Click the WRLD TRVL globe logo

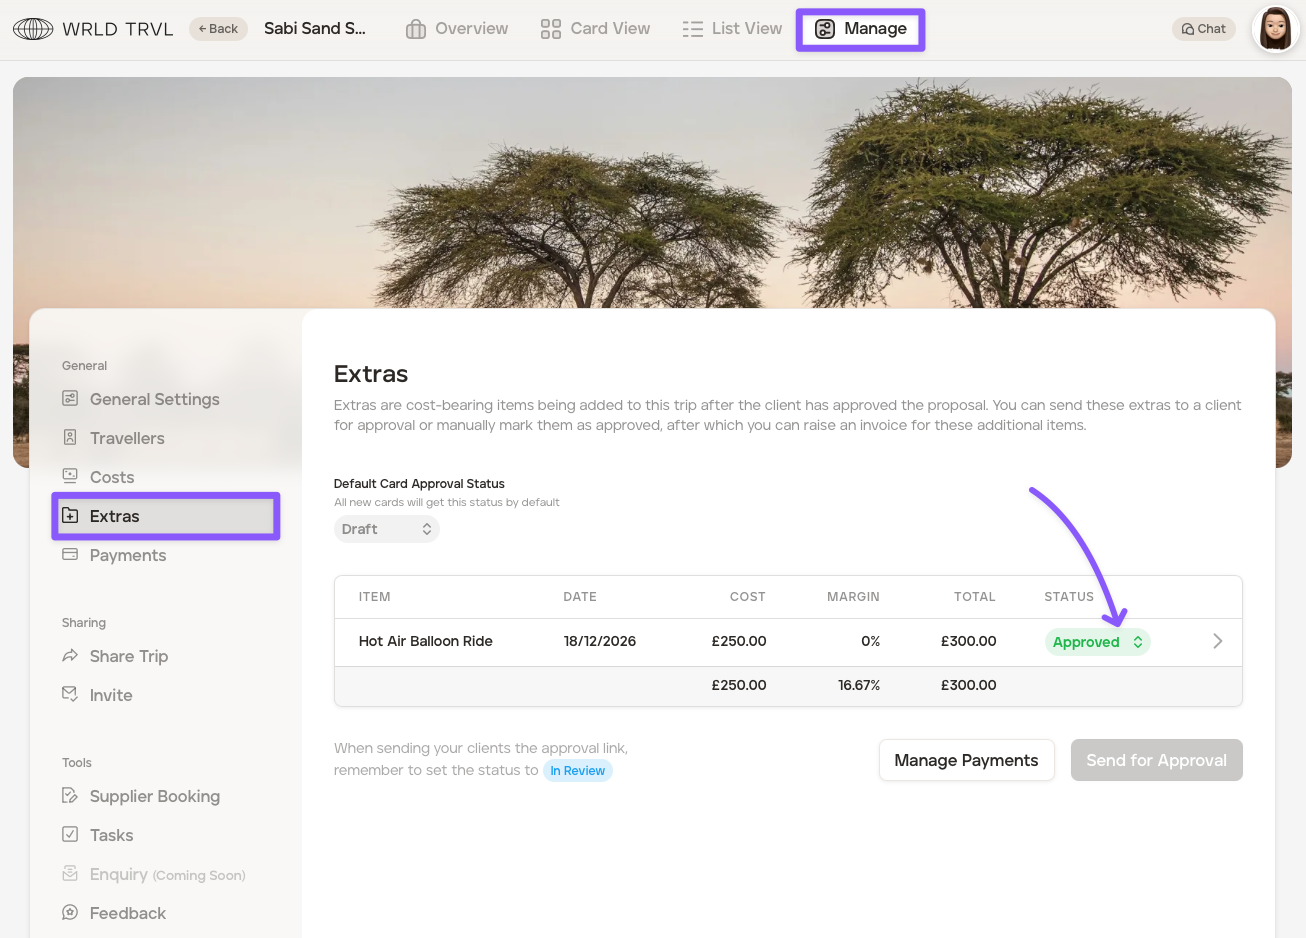coord(33,29)
